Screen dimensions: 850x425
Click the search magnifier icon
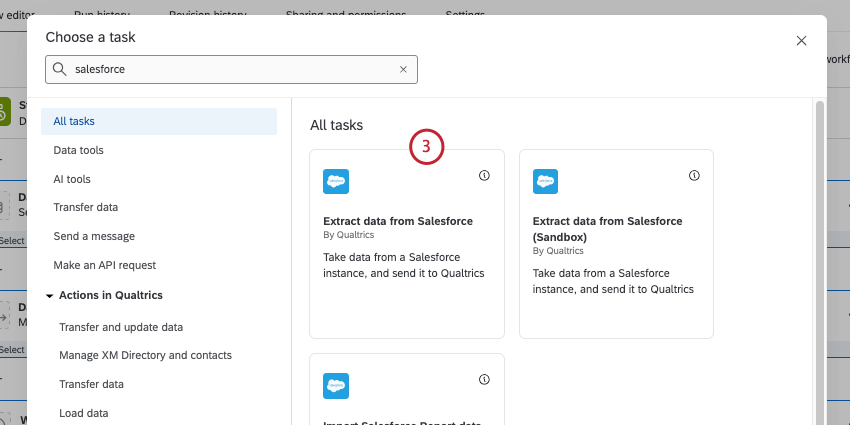point(60,69)
